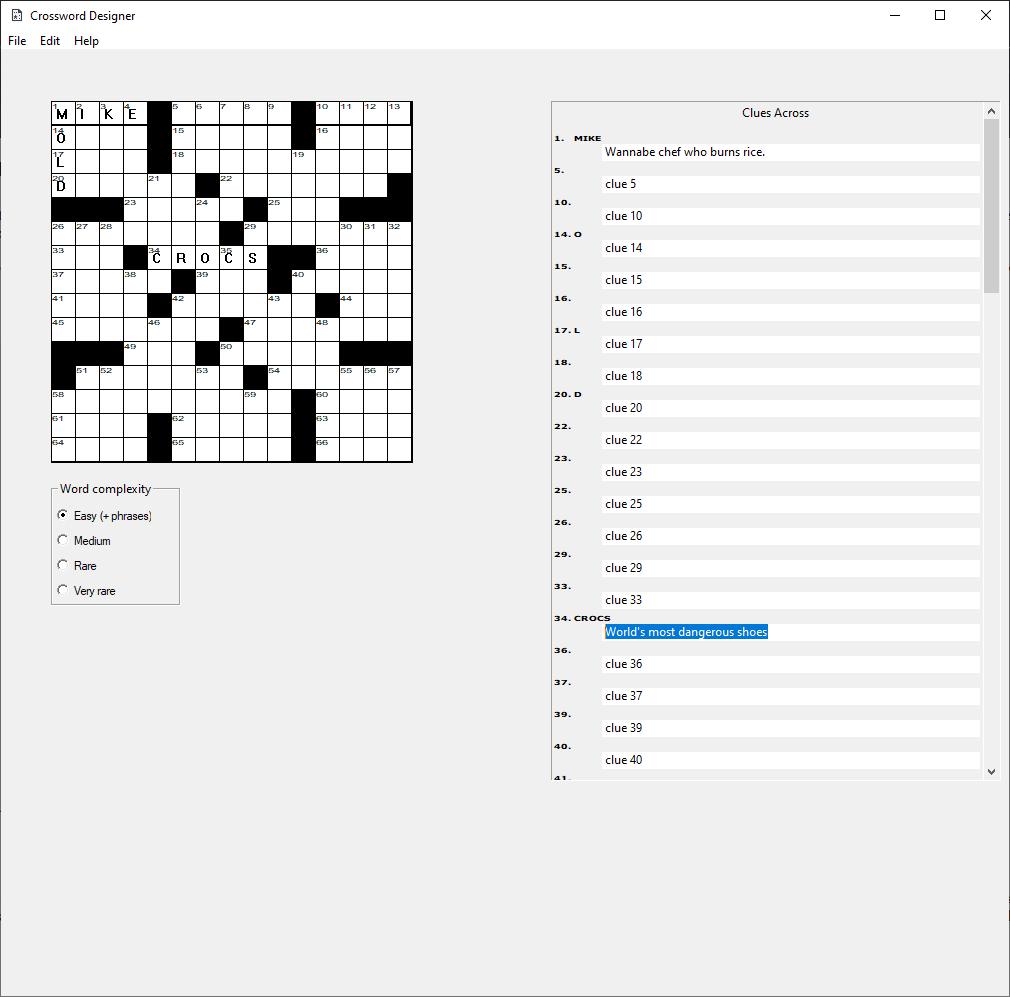This screenshot has height=997, width=1010.
Task: Click the '1. MIKE' clue label
Action: 578,138
